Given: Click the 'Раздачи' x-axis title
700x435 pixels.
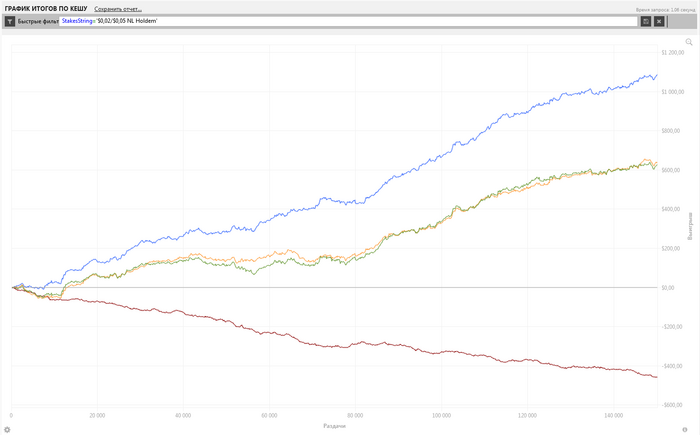Looking at the screenshot, I should pos(334,426).
